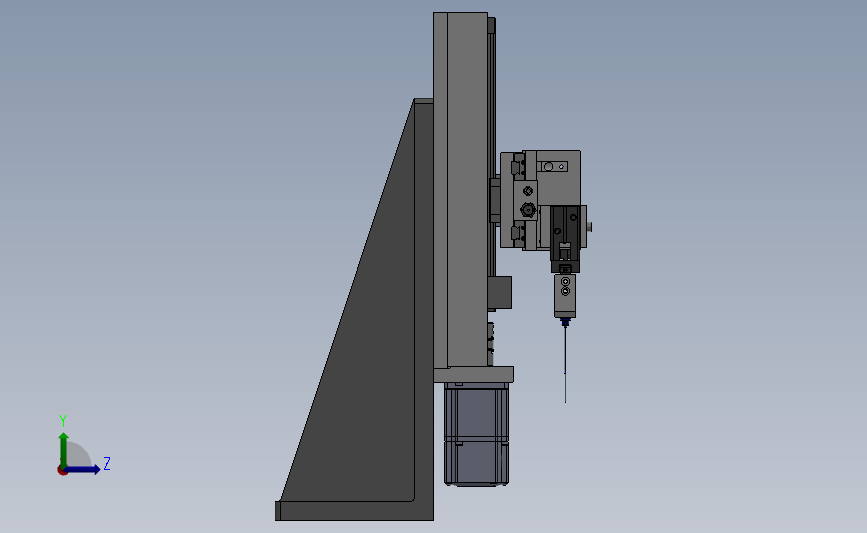Select the tall vertical column plate
Viewport: 867px width, 533px height.
460,190
